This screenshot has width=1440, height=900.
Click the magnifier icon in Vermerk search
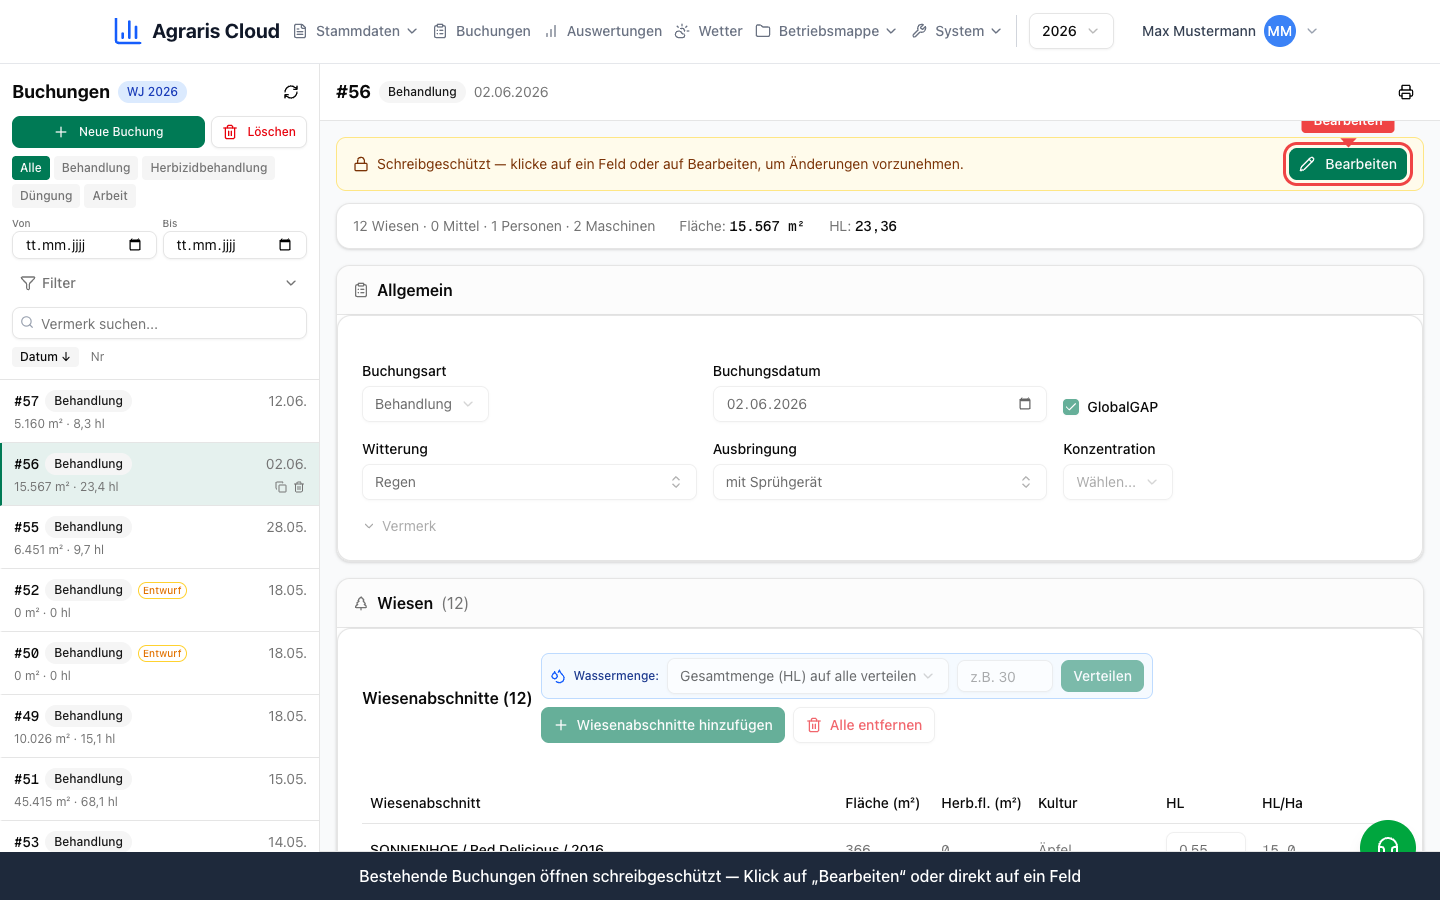(27, 323)
